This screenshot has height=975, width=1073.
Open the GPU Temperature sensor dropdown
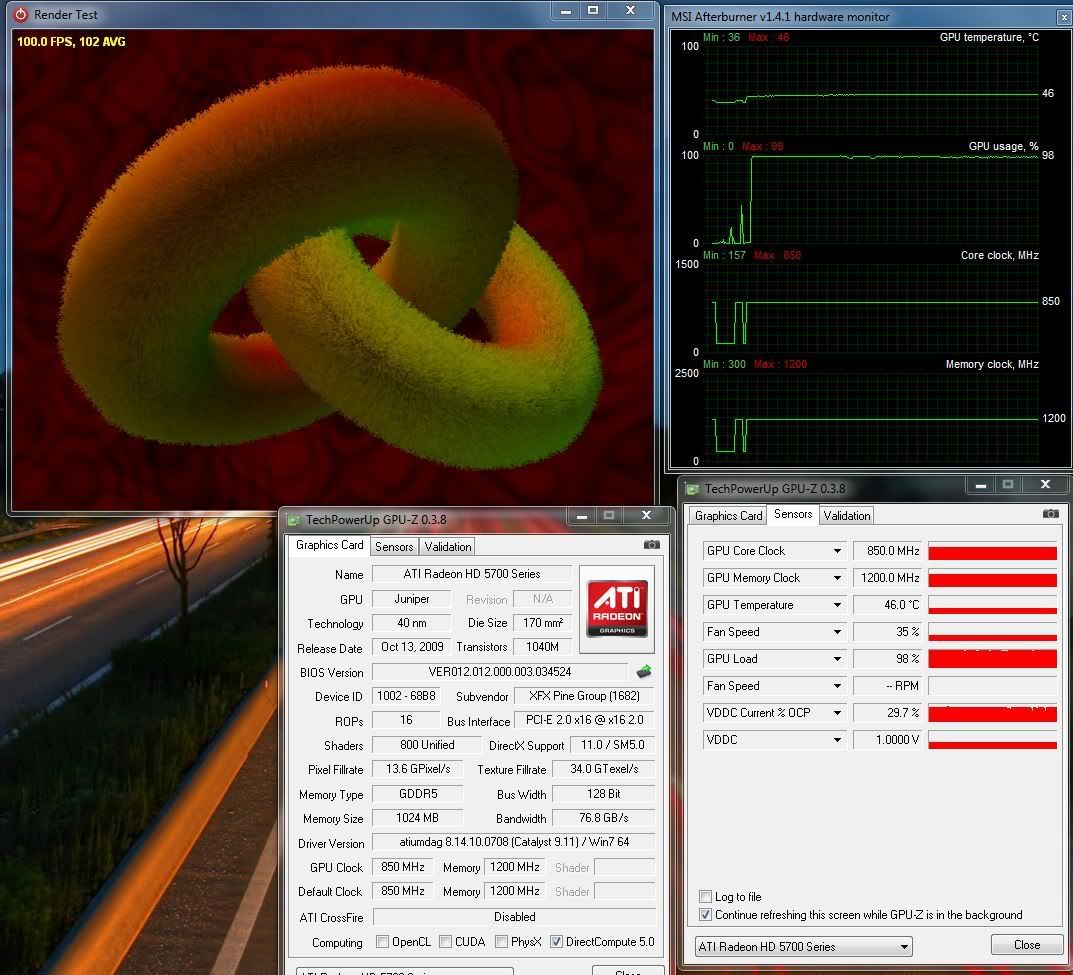[837, 605]
